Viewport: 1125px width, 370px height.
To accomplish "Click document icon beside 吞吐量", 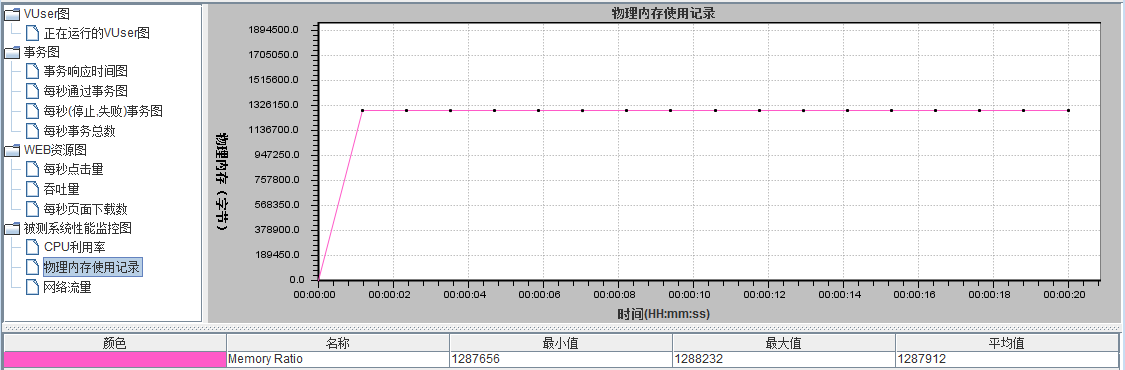I will (32, 189).
